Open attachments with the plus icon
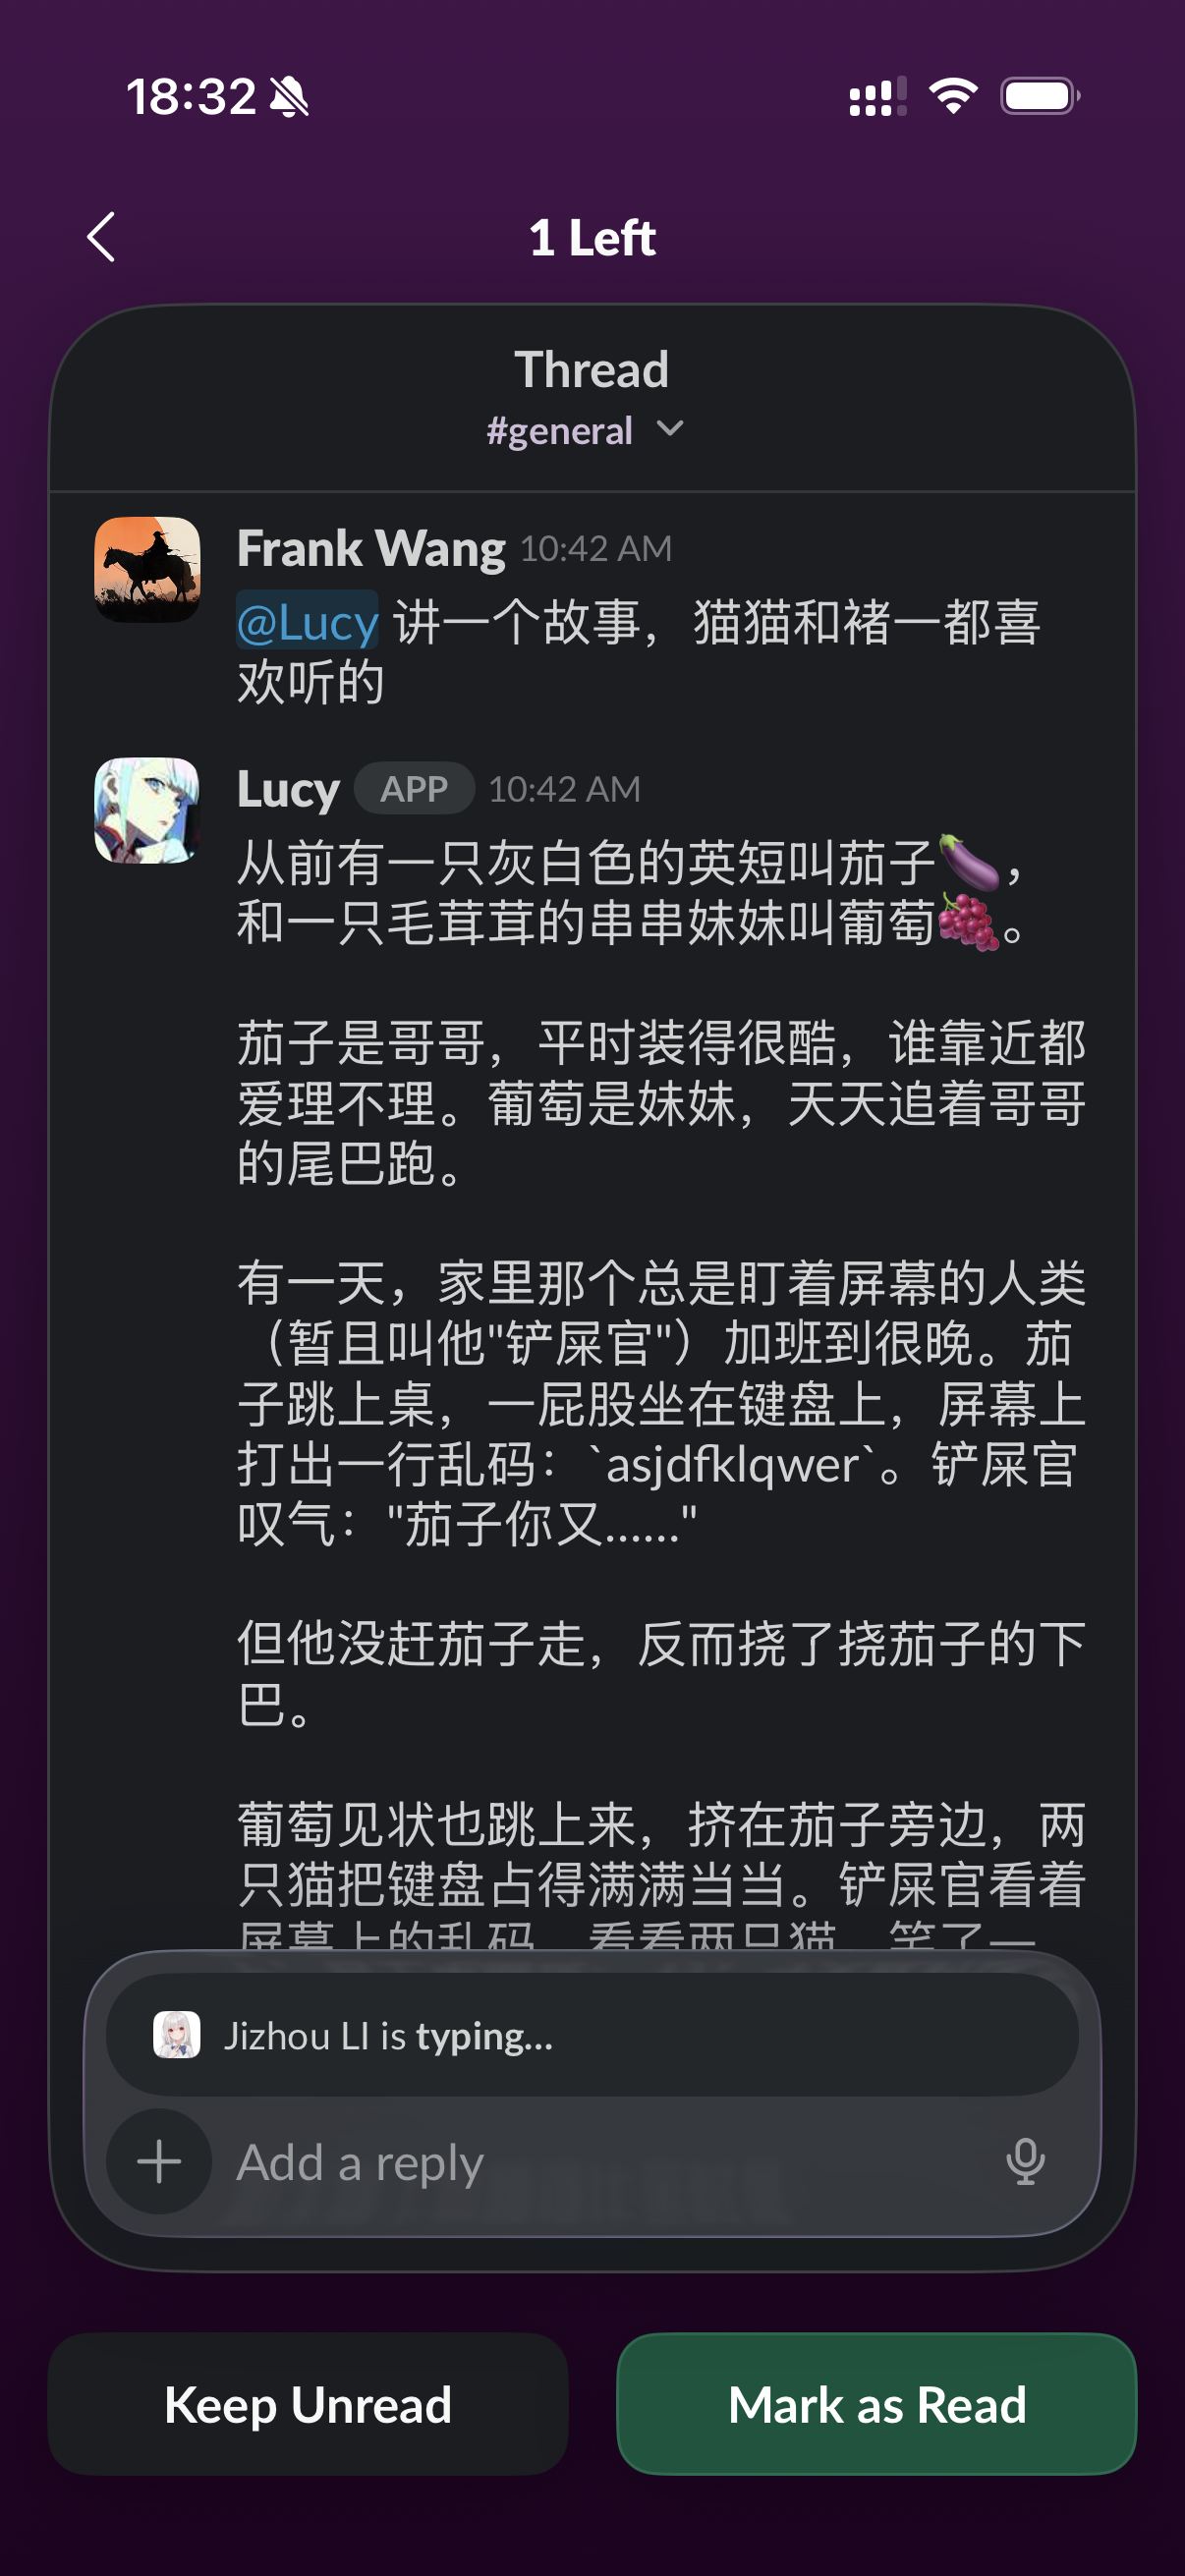The width and height of the screenshot is (1185, 2576). (159, 2161)
